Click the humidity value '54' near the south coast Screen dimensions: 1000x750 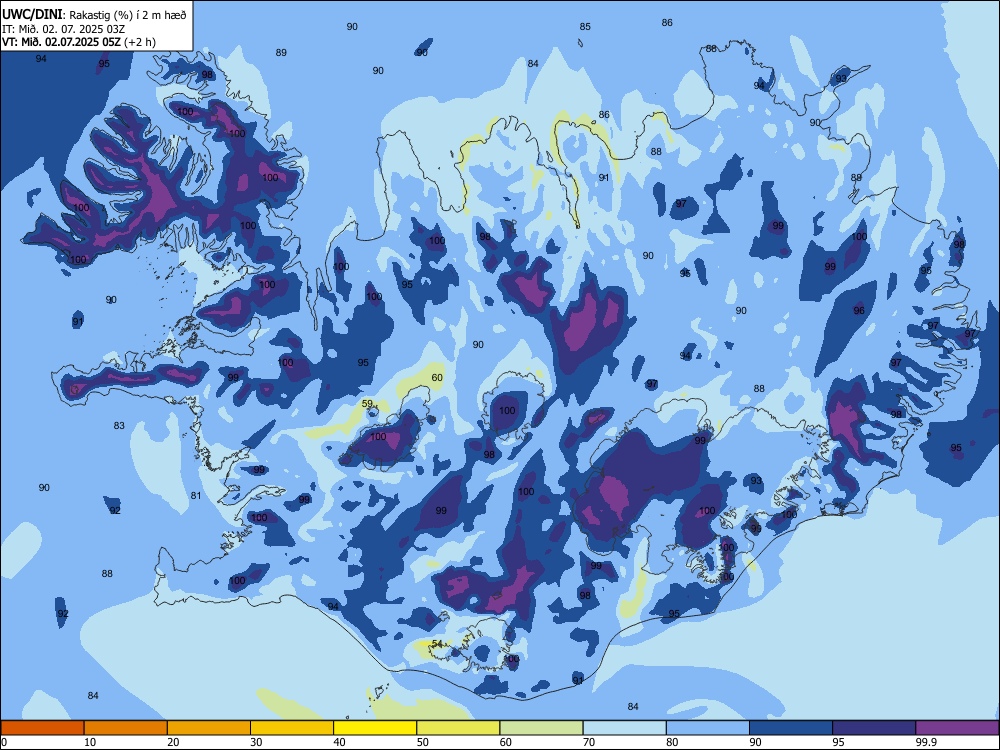[x=437, y=643]
